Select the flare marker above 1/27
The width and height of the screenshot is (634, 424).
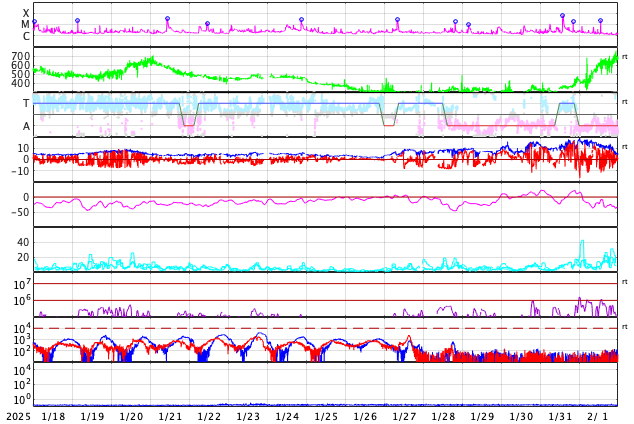[x=397, y=20]
